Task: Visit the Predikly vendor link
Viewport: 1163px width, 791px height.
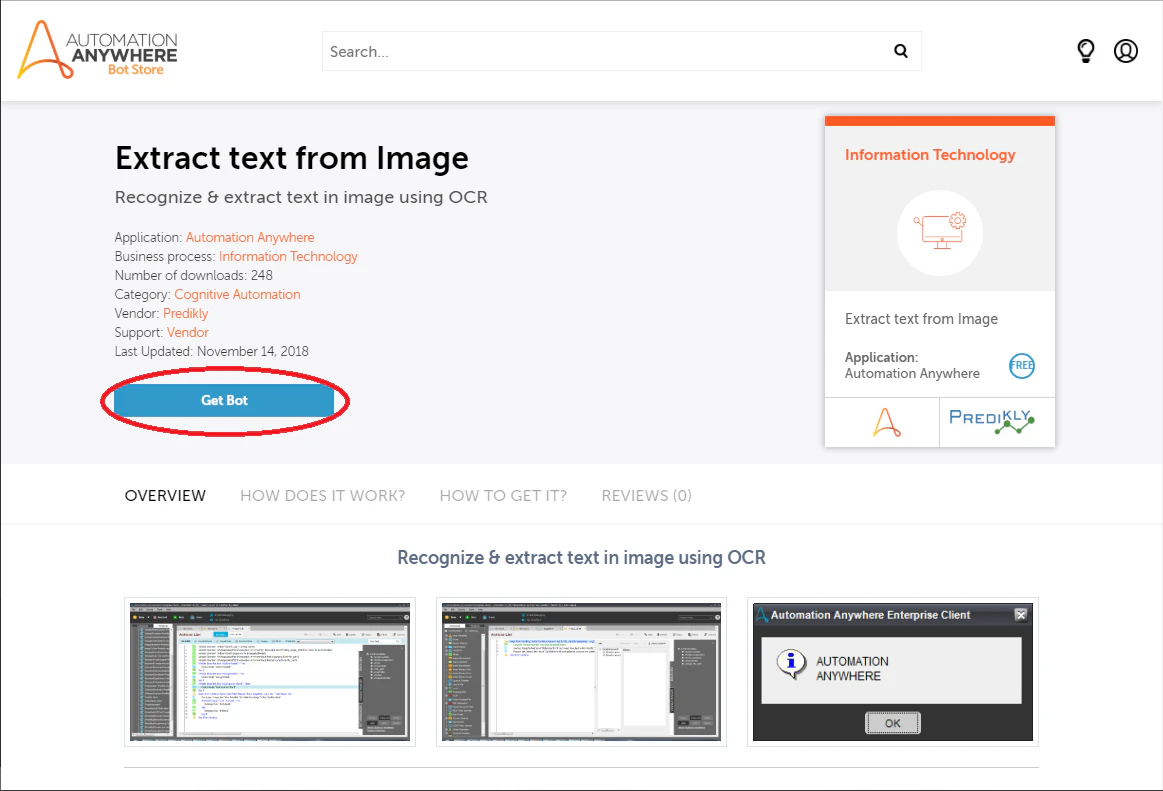Action: pyautogui.click(x=185, y=313)
